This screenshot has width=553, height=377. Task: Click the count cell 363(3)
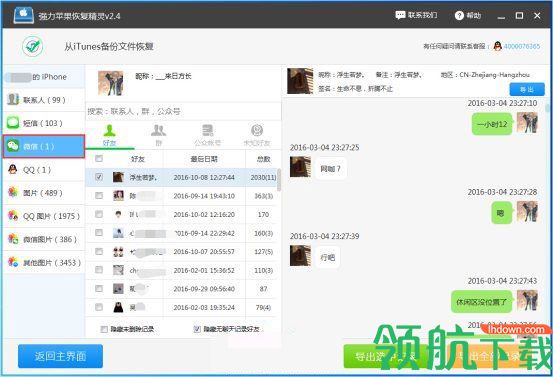[x=263, y=196]
